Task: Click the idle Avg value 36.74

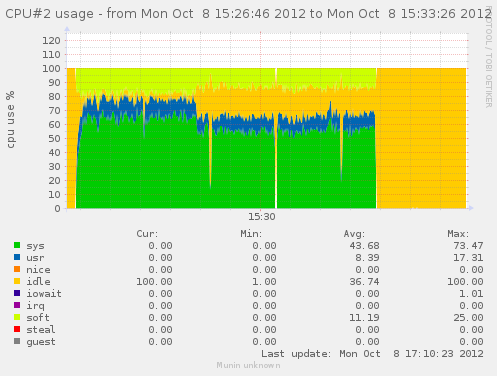Action: [364, 282]
